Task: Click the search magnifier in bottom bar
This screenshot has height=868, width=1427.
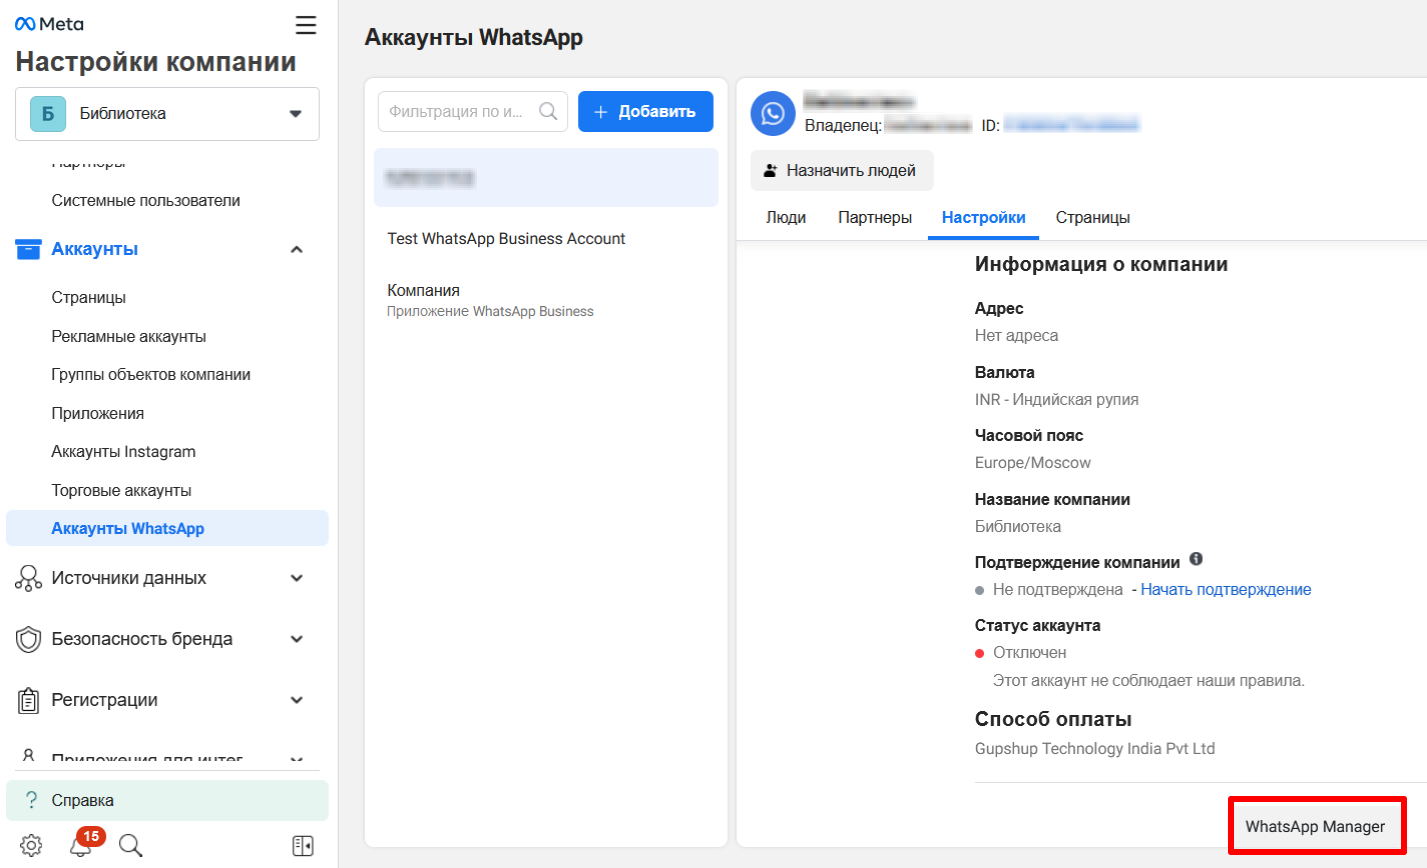Action: 130,846
